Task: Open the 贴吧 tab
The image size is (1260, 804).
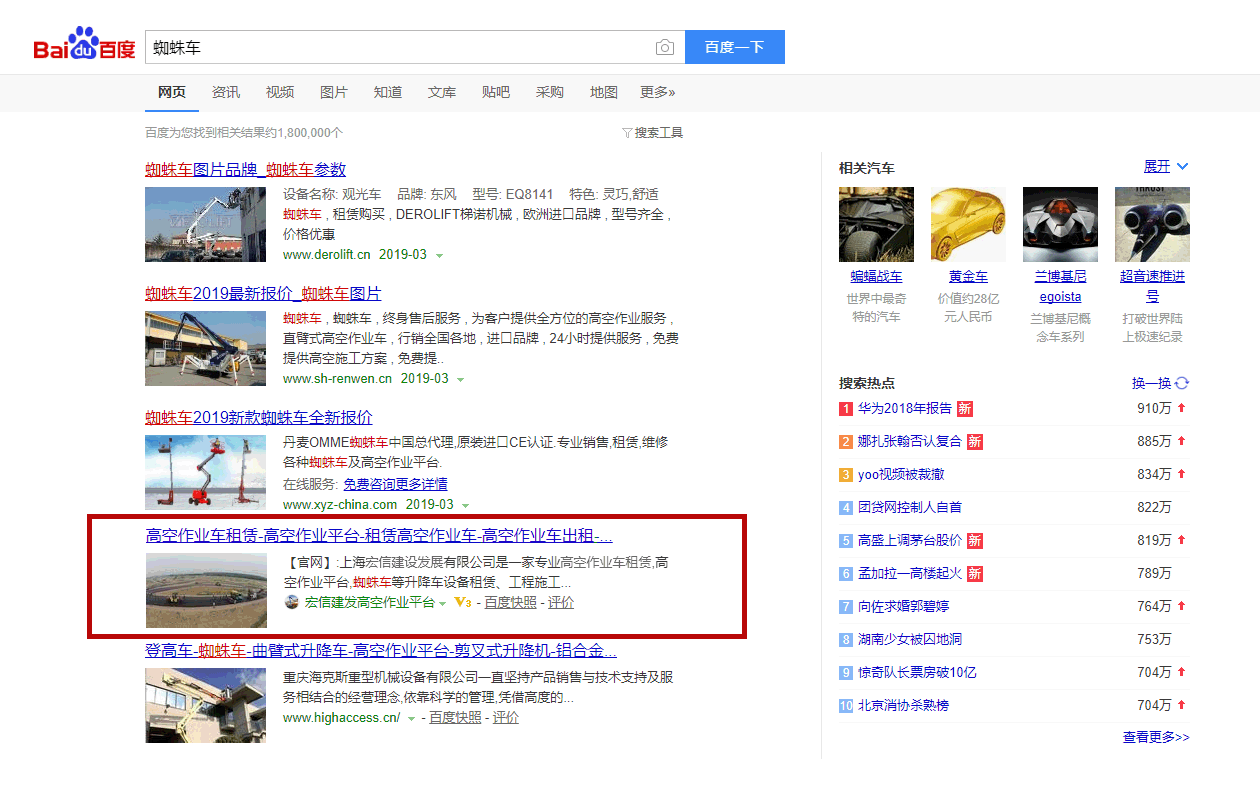Action: coord(496,92)
